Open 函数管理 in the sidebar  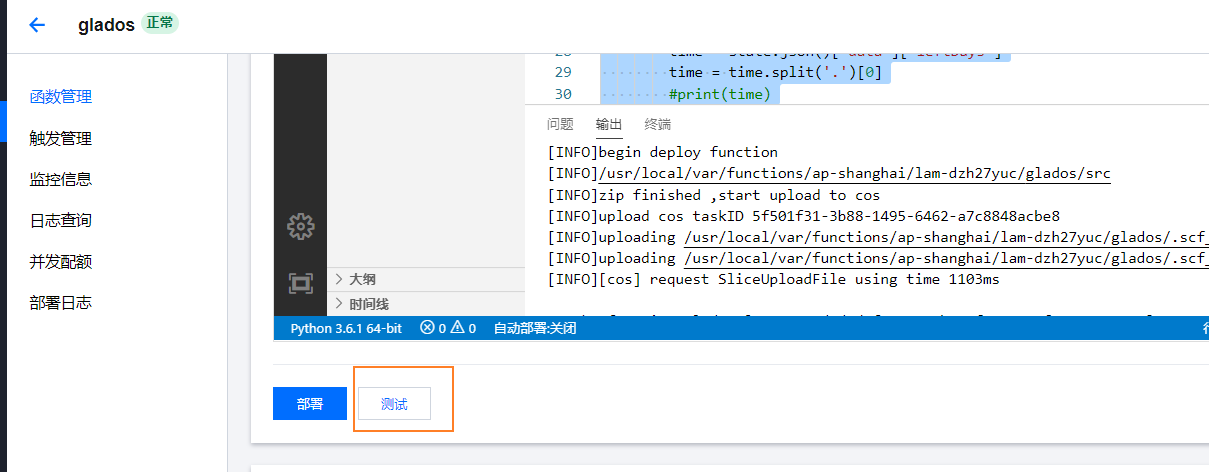pyautogui.click(x=61, y=97)
